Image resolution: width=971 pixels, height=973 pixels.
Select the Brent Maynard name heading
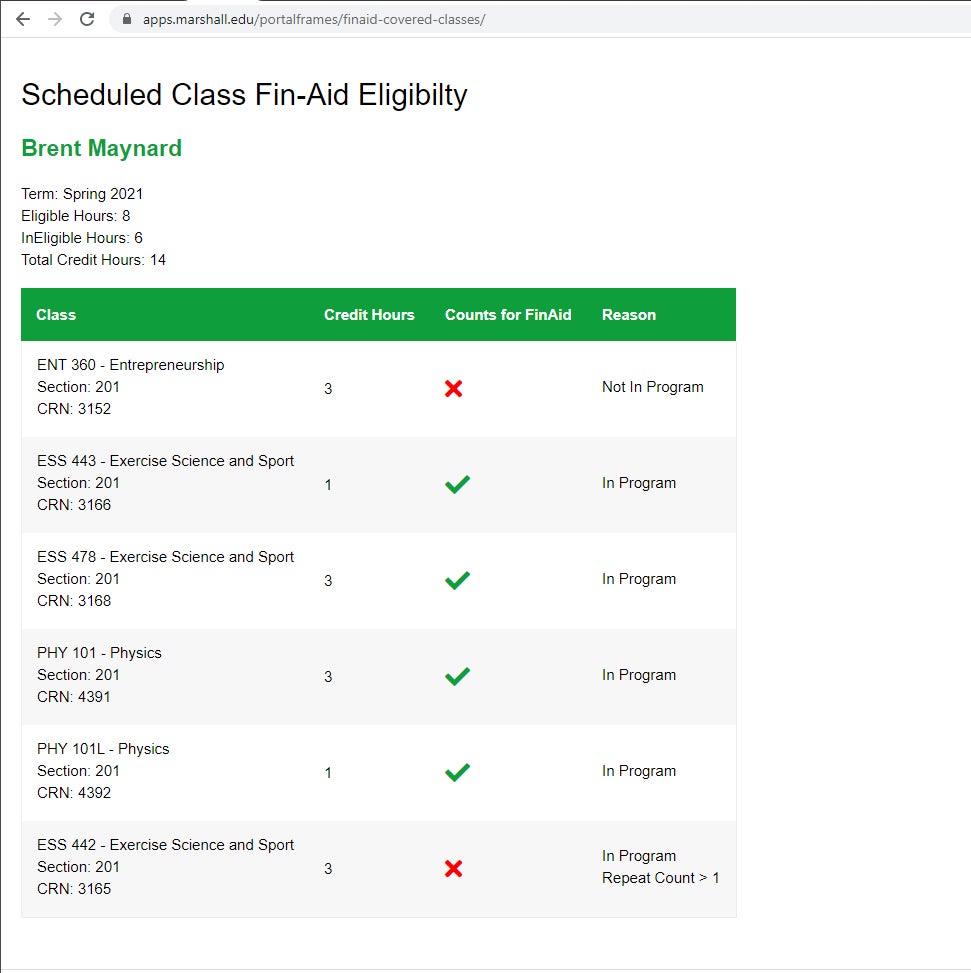tap(101, 149)
